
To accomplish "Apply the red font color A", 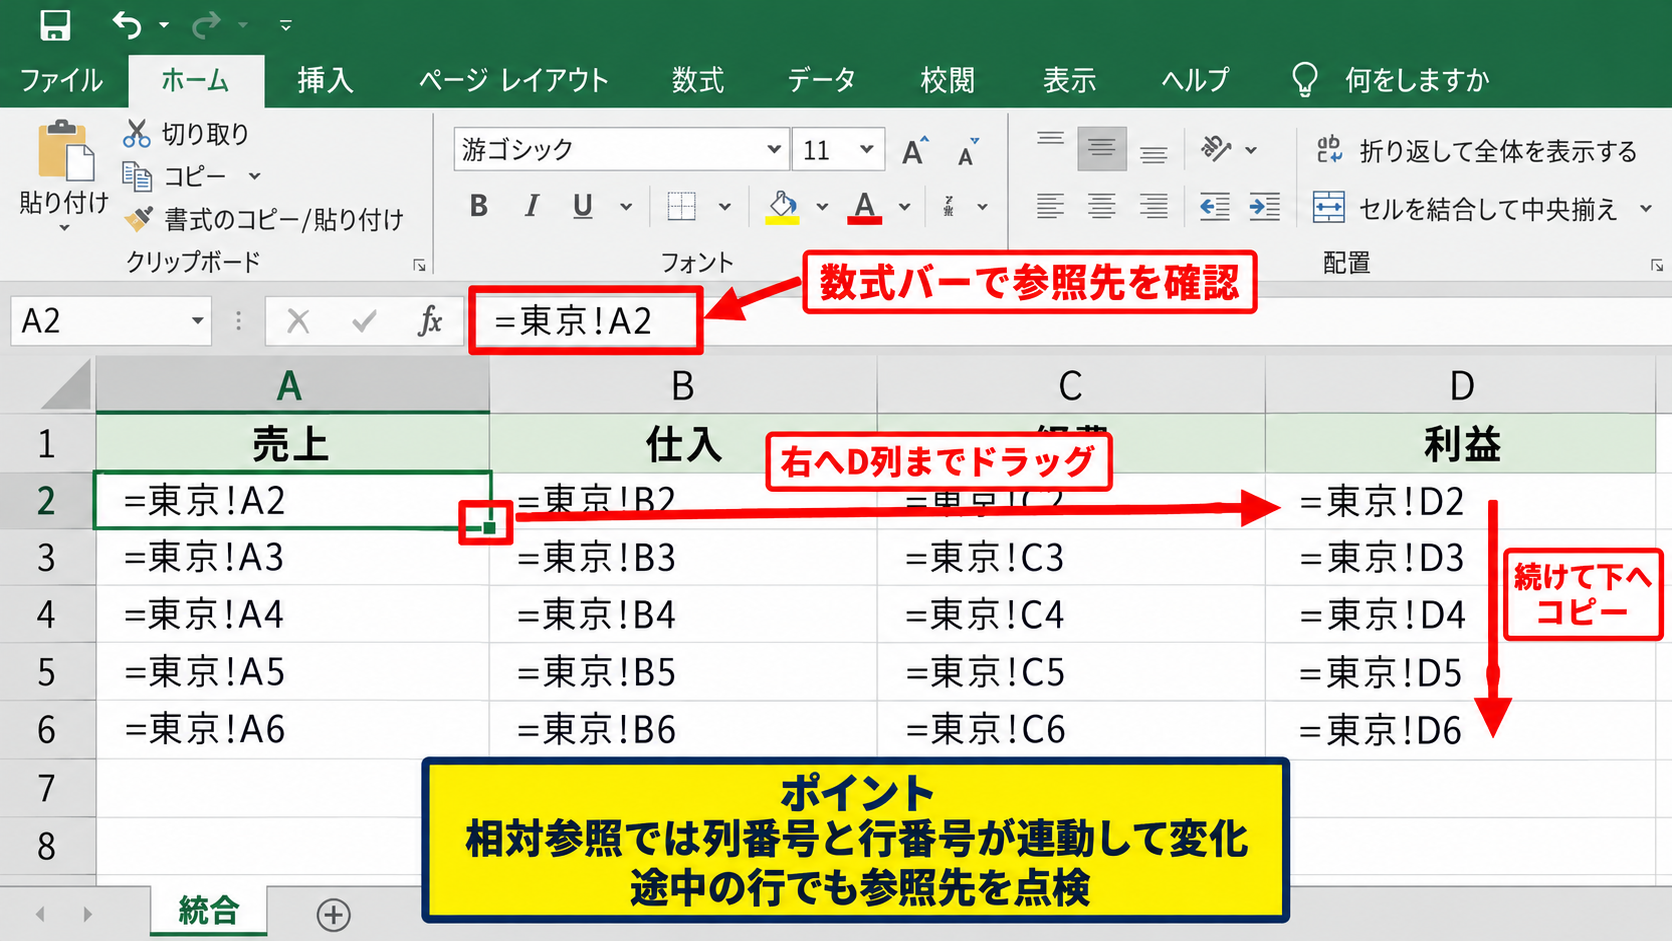I will point(864,207).
